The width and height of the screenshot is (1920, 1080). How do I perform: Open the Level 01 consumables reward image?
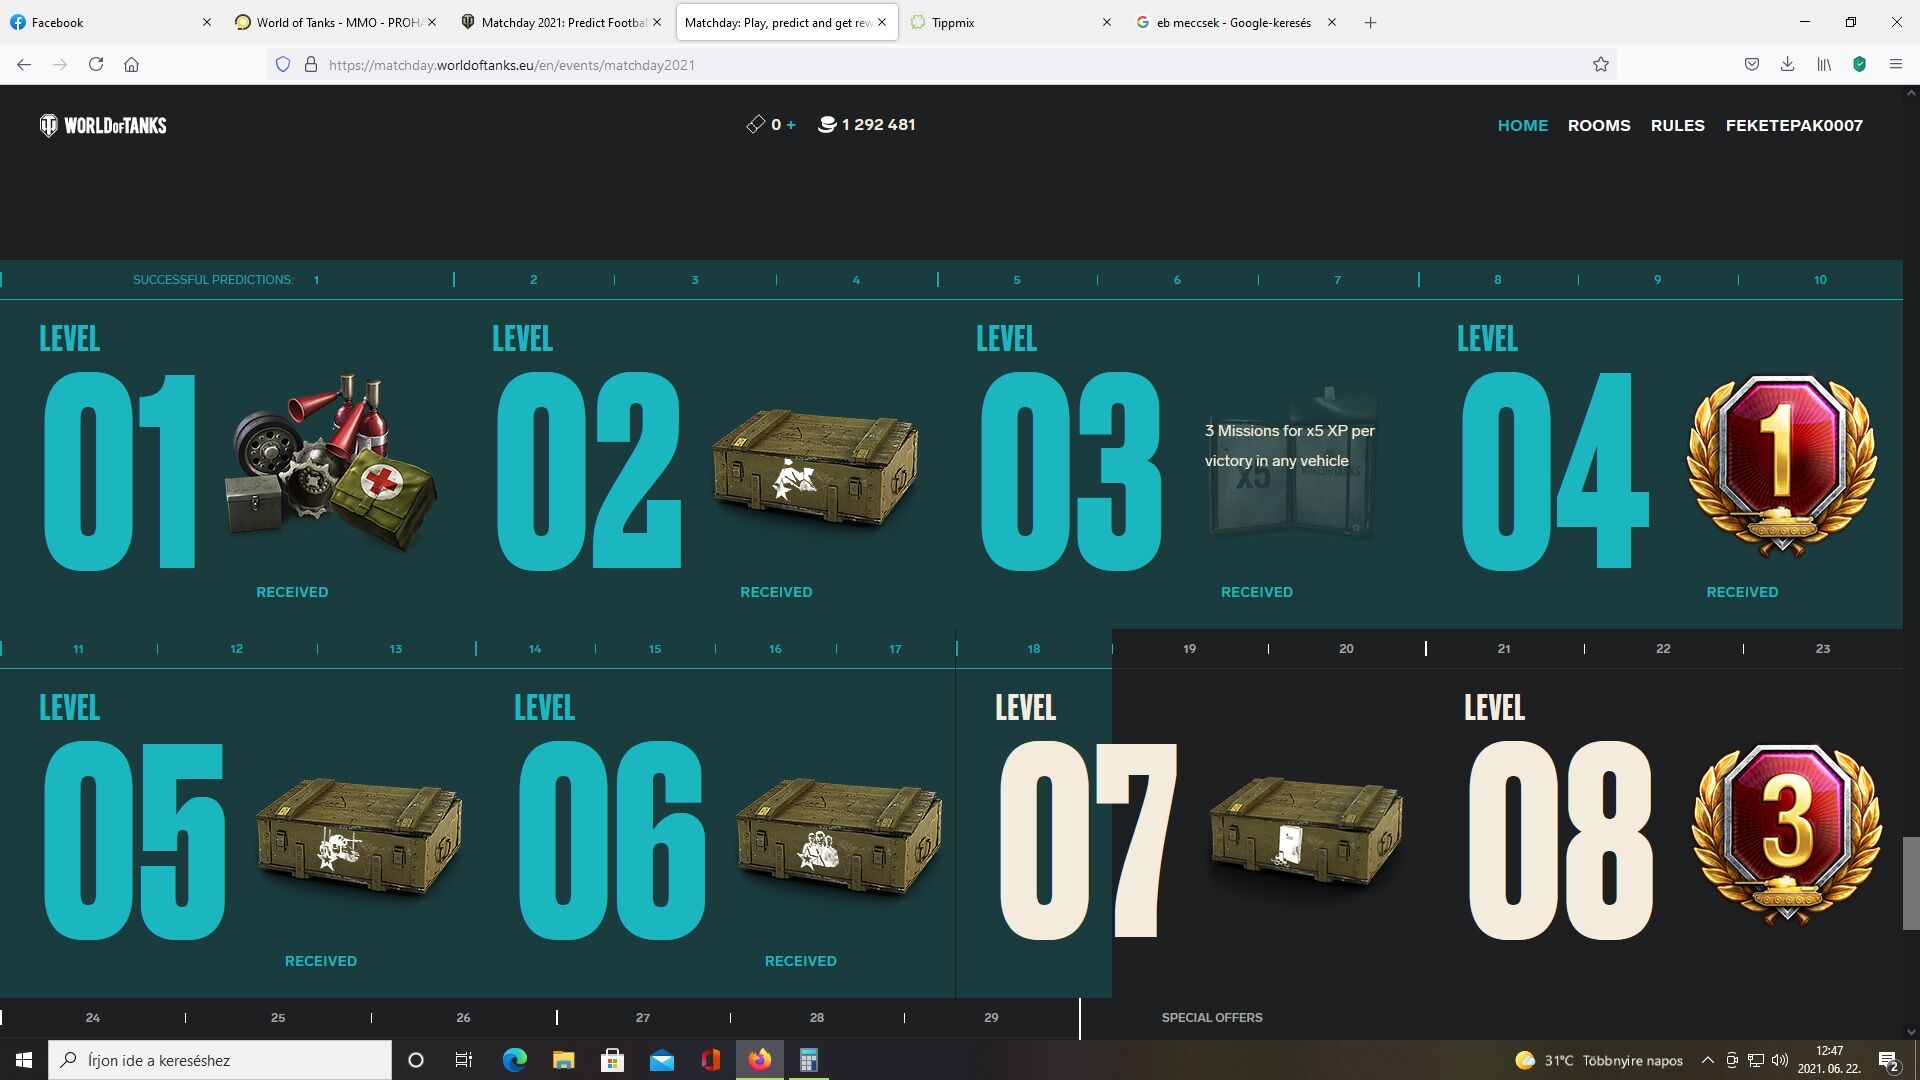coord(332,463)
